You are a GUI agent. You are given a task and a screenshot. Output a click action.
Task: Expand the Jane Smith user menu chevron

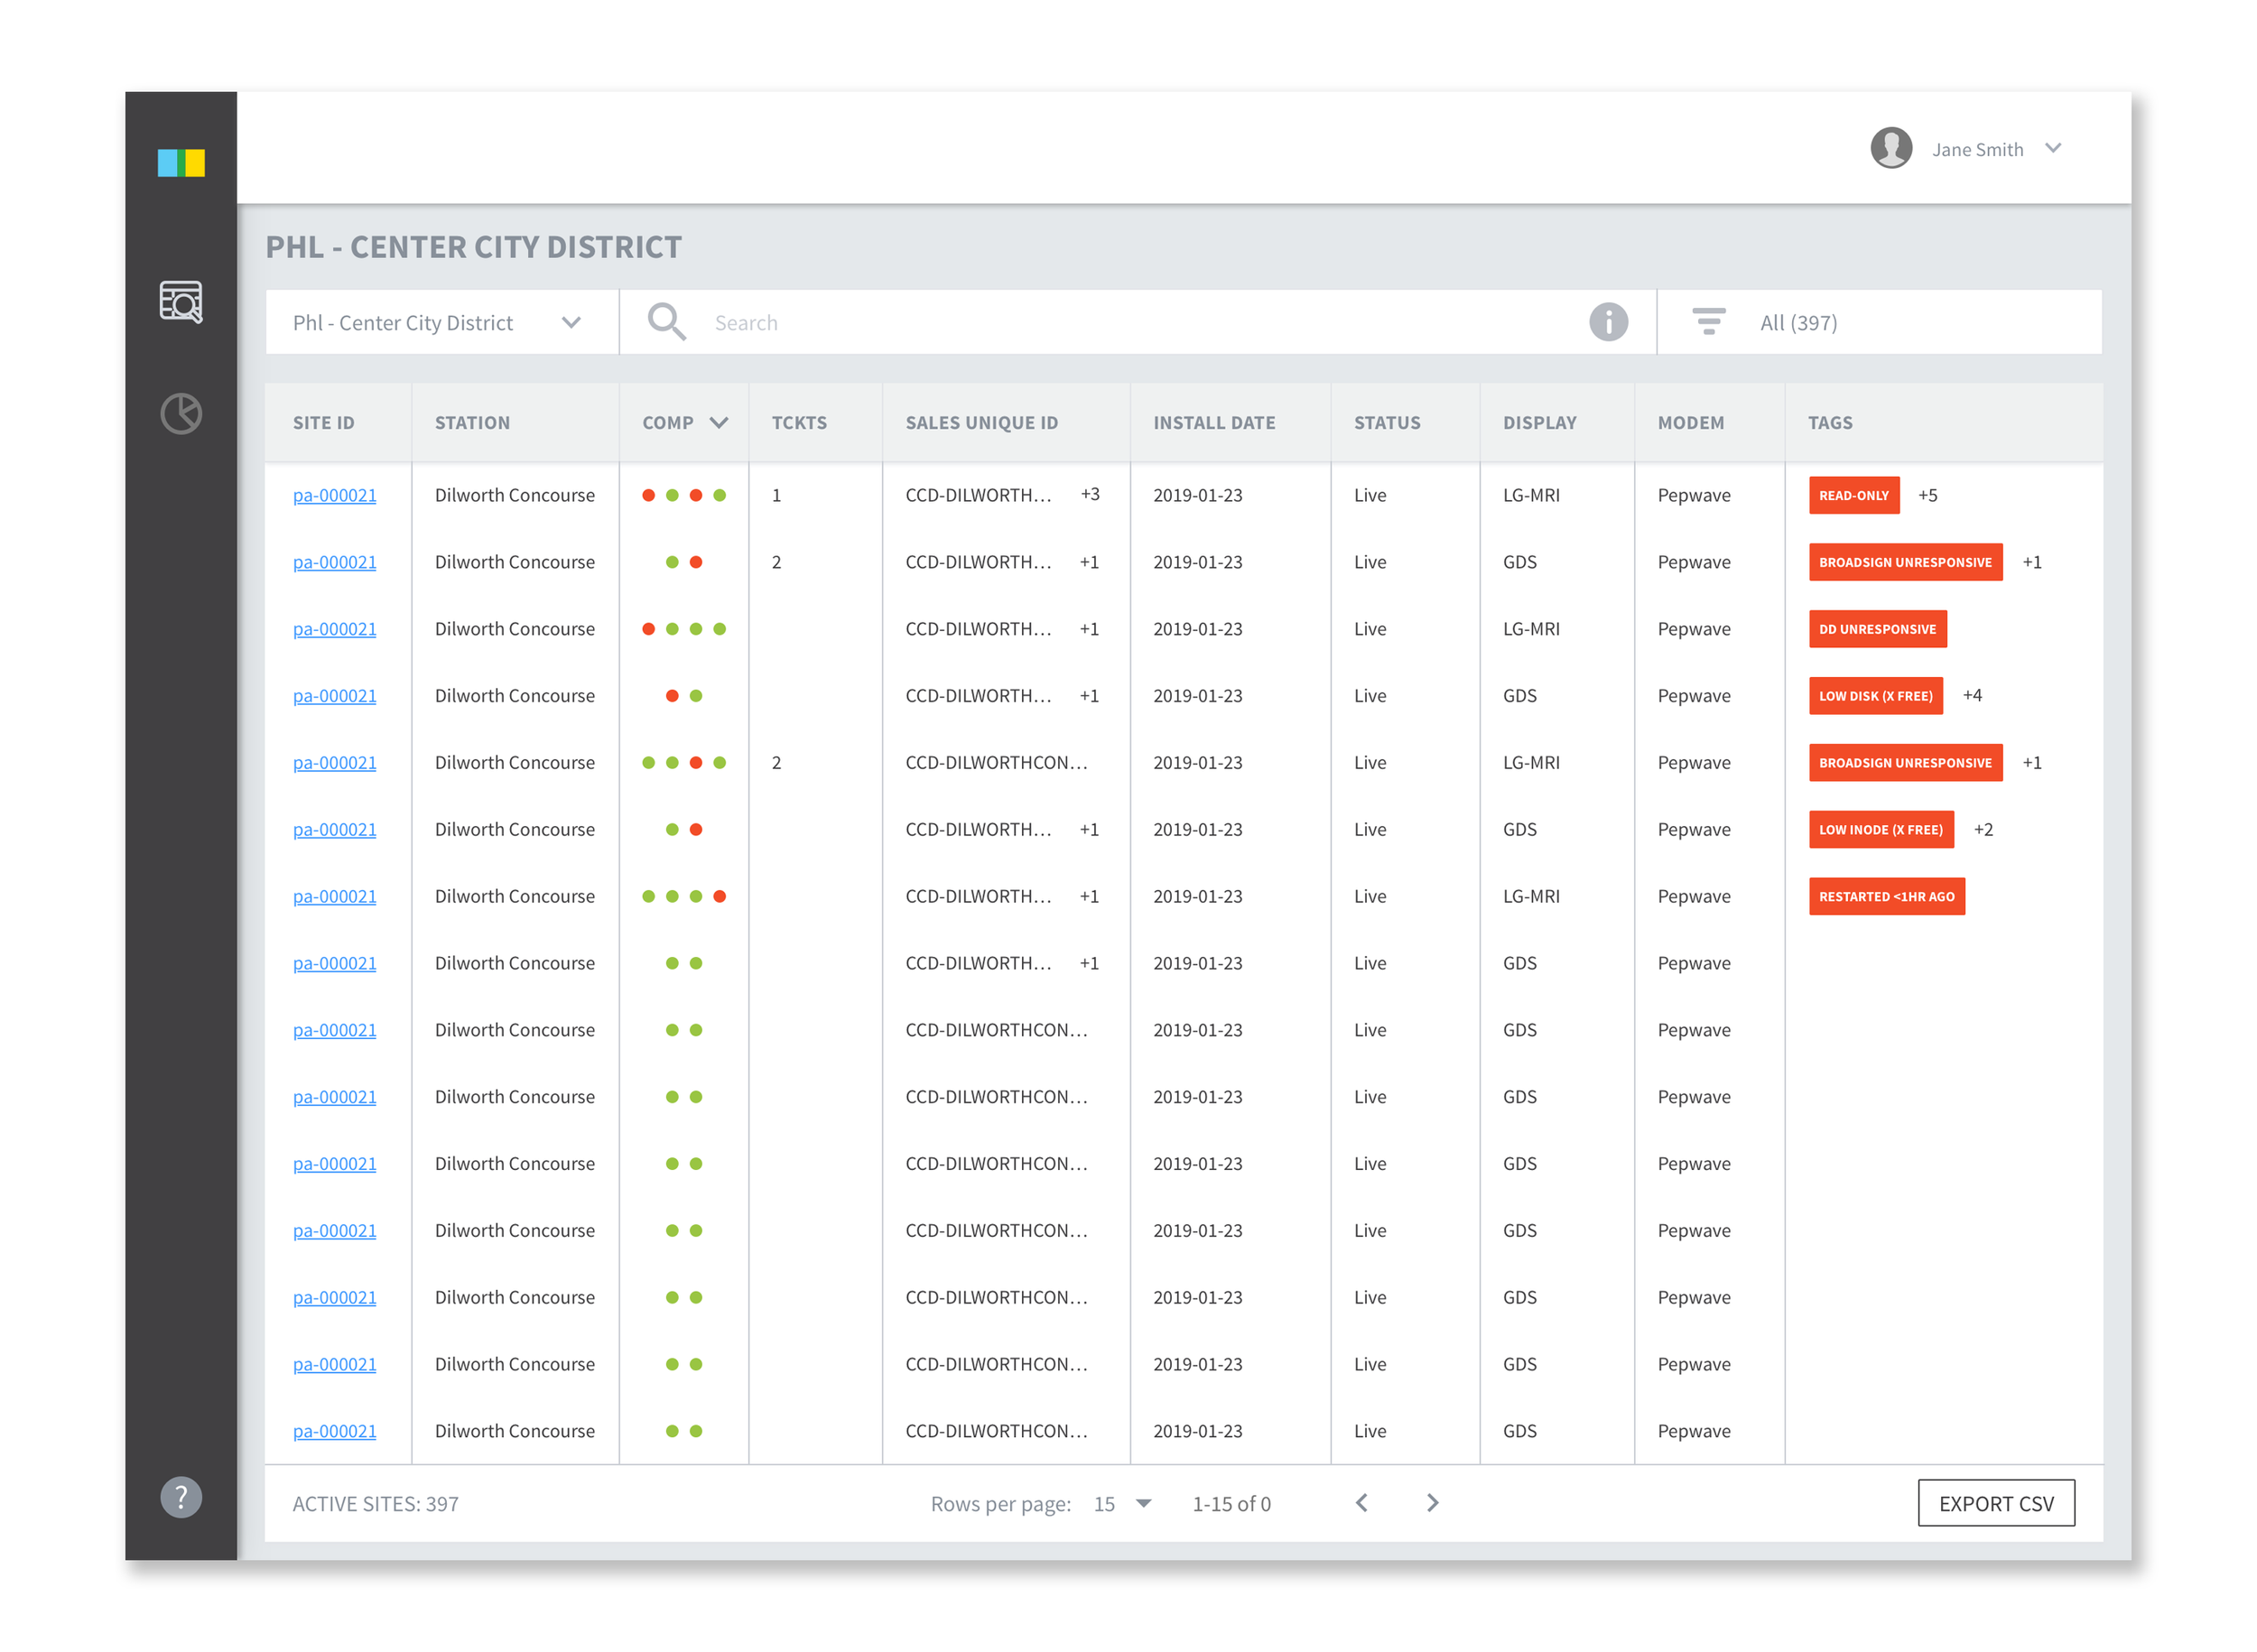2053,149
